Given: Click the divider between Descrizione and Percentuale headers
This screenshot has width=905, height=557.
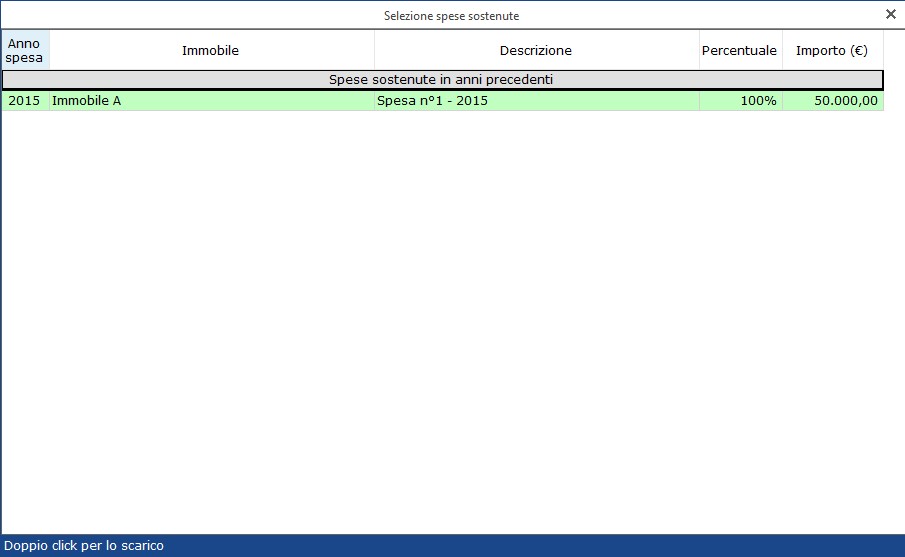Looking at the screenshot, I should pos(699,50).
